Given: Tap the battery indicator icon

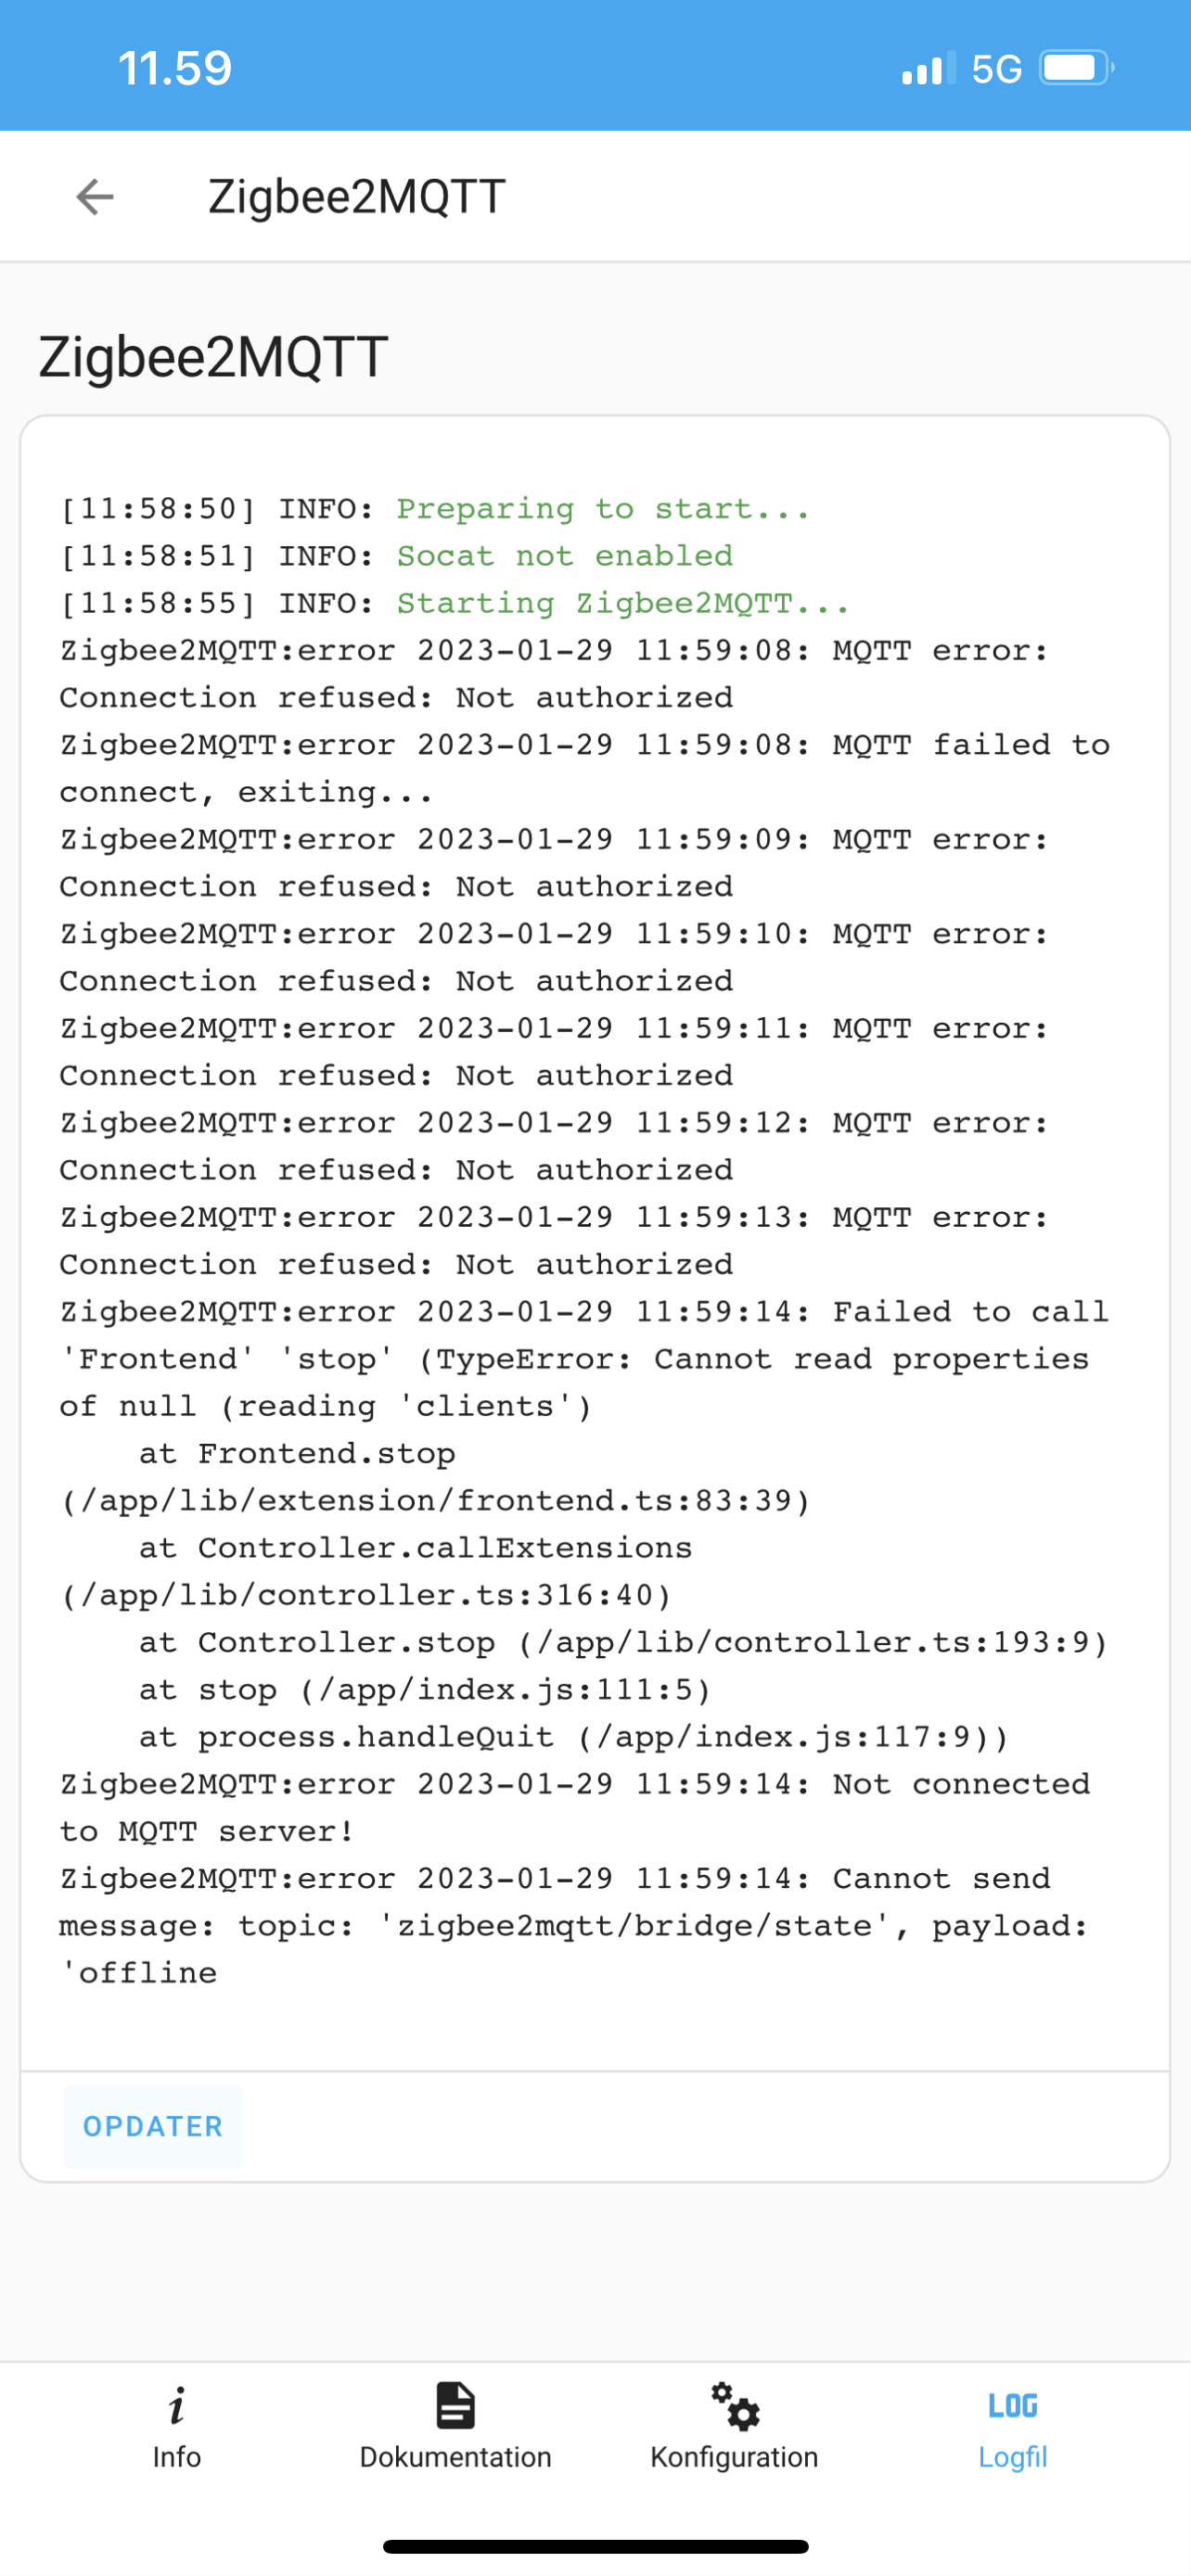Looking at the screenshot, I should click(1073, 68).
